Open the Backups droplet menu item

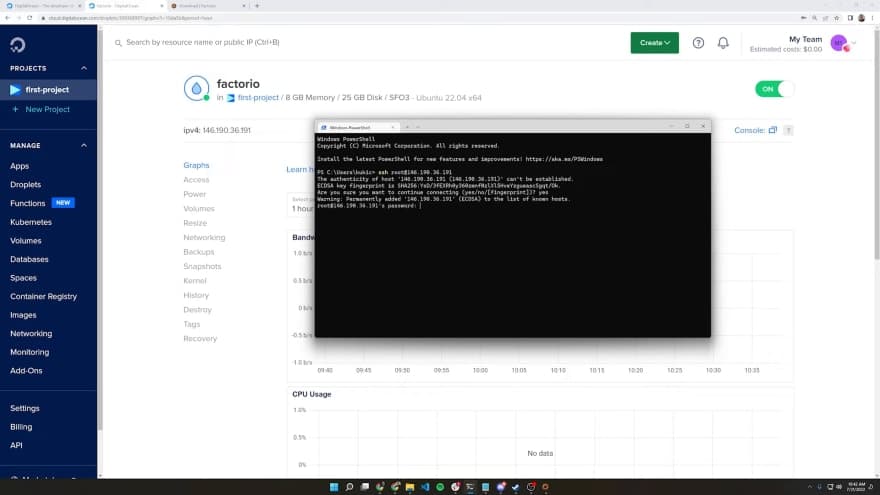198,252
